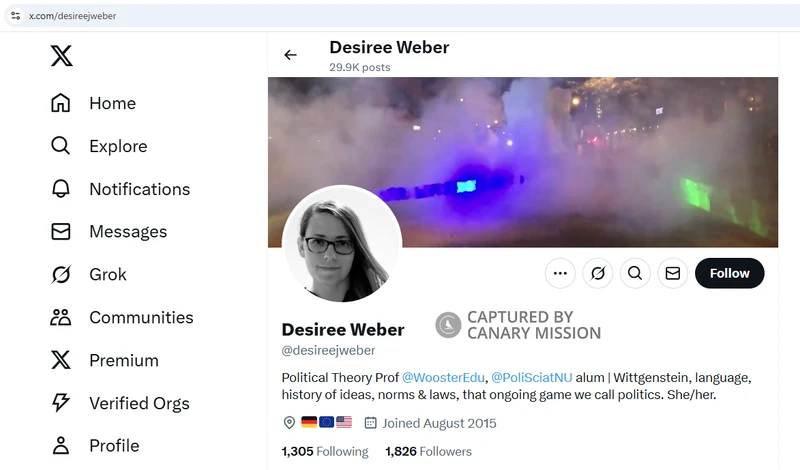Open the more options ellipsis button
800x470 pixels.
(x=560, y=274)
